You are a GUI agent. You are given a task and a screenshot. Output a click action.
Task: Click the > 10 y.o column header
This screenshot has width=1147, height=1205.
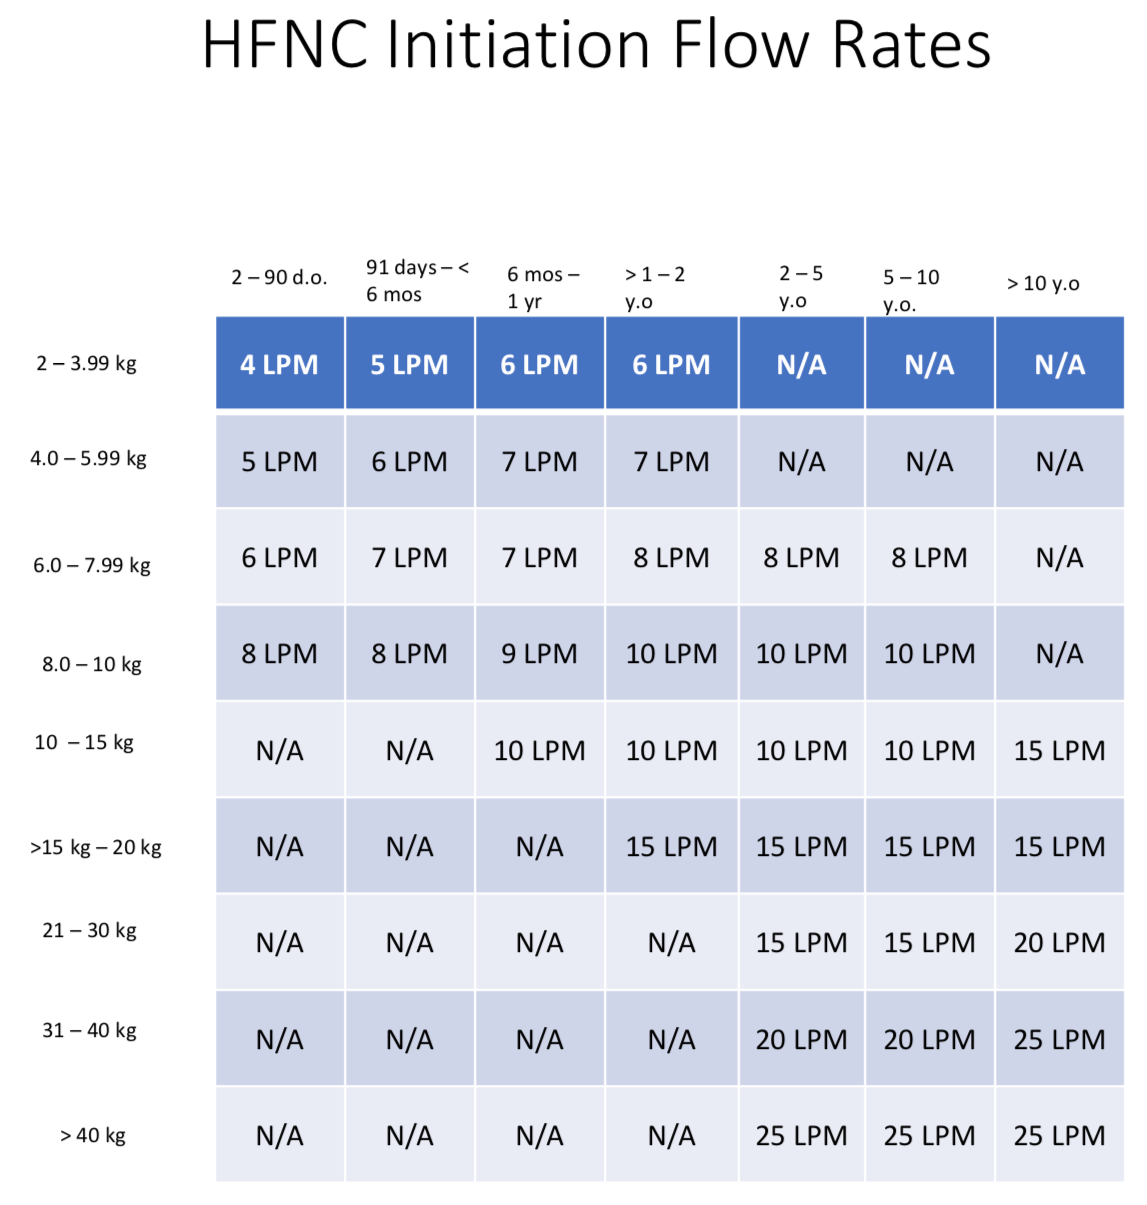point(1043,283)
